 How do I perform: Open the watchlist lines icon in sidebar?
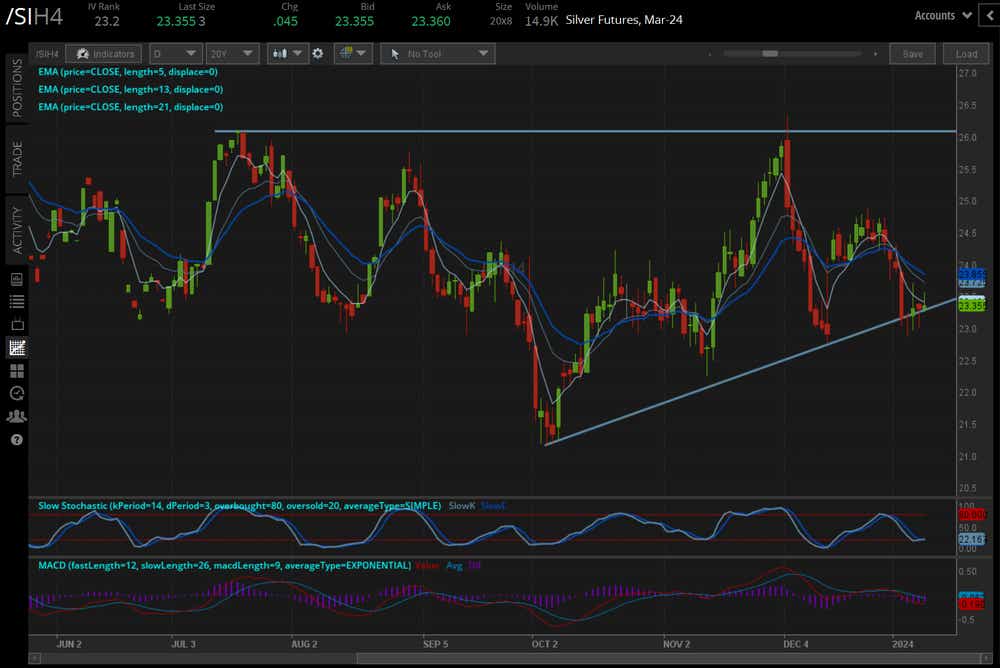[x=17, y=301]
